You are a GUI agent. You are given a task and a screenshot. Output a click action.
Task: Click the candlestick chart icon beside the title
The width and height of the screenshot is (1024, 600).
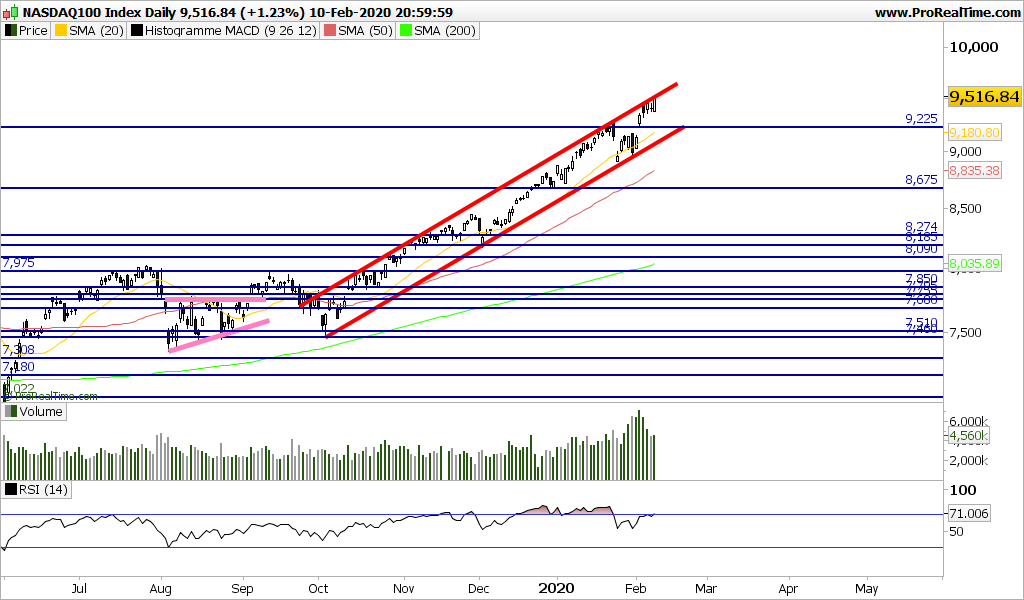coord(11,12)
